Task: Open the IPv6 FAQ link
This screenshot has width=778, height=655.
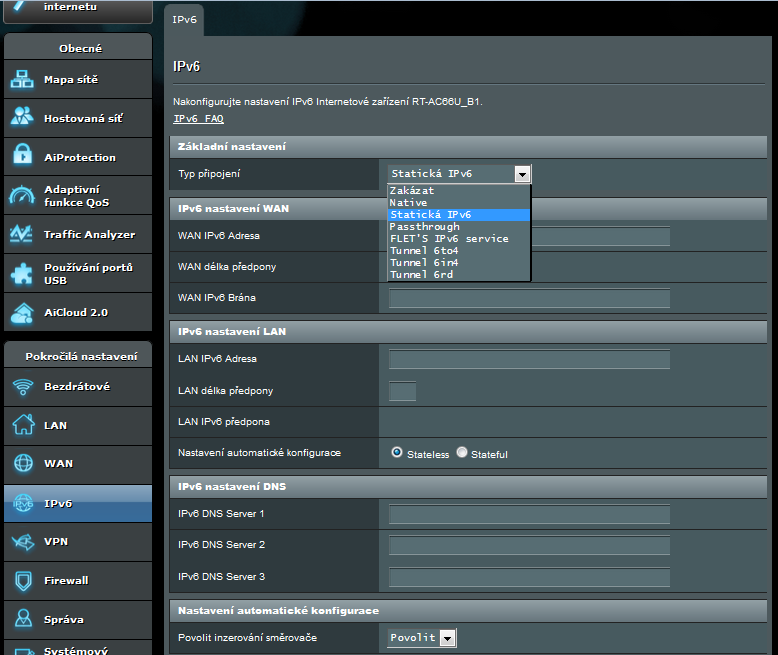Action: pyautogui.click(x=199, y=119)
